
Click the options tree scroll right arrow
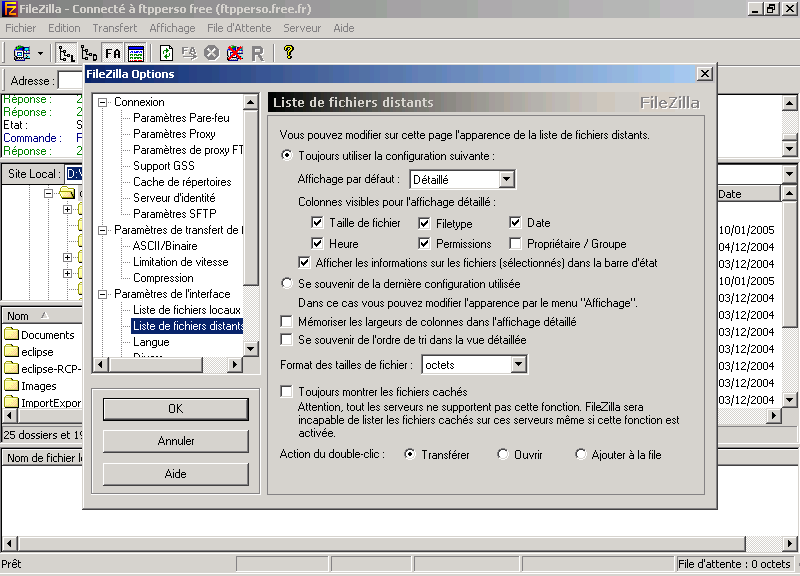click(x=234, y=364)
